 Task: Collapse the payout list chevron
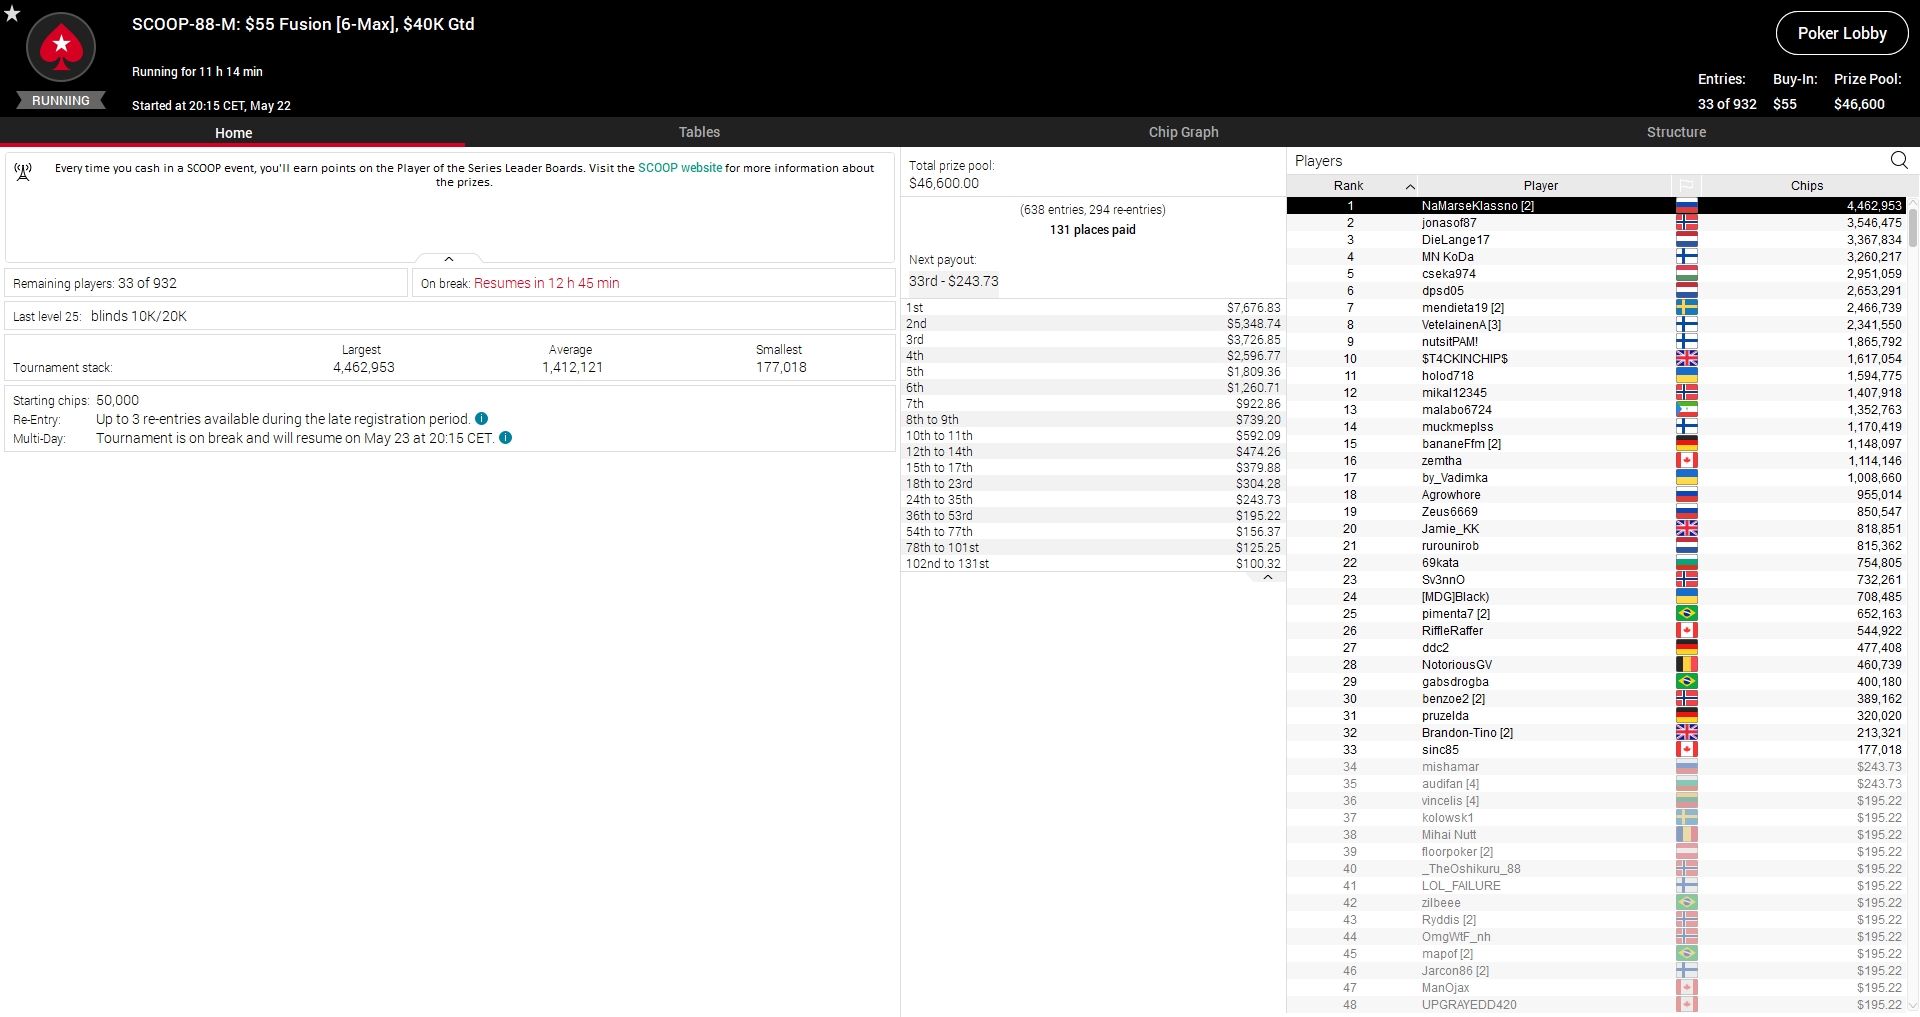[1268, 577]
